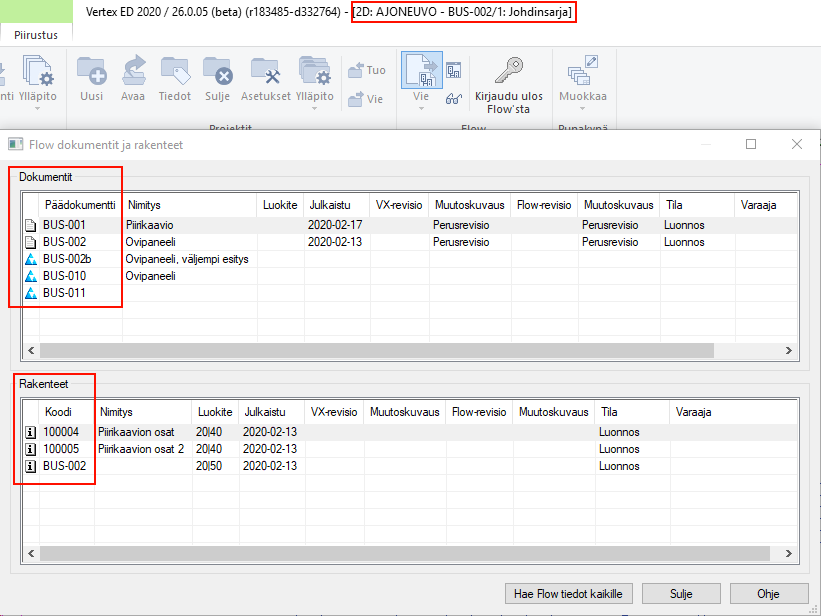Click the Ohje help button
Viewport: 821px width, 616px height.
tap(768, 593)
